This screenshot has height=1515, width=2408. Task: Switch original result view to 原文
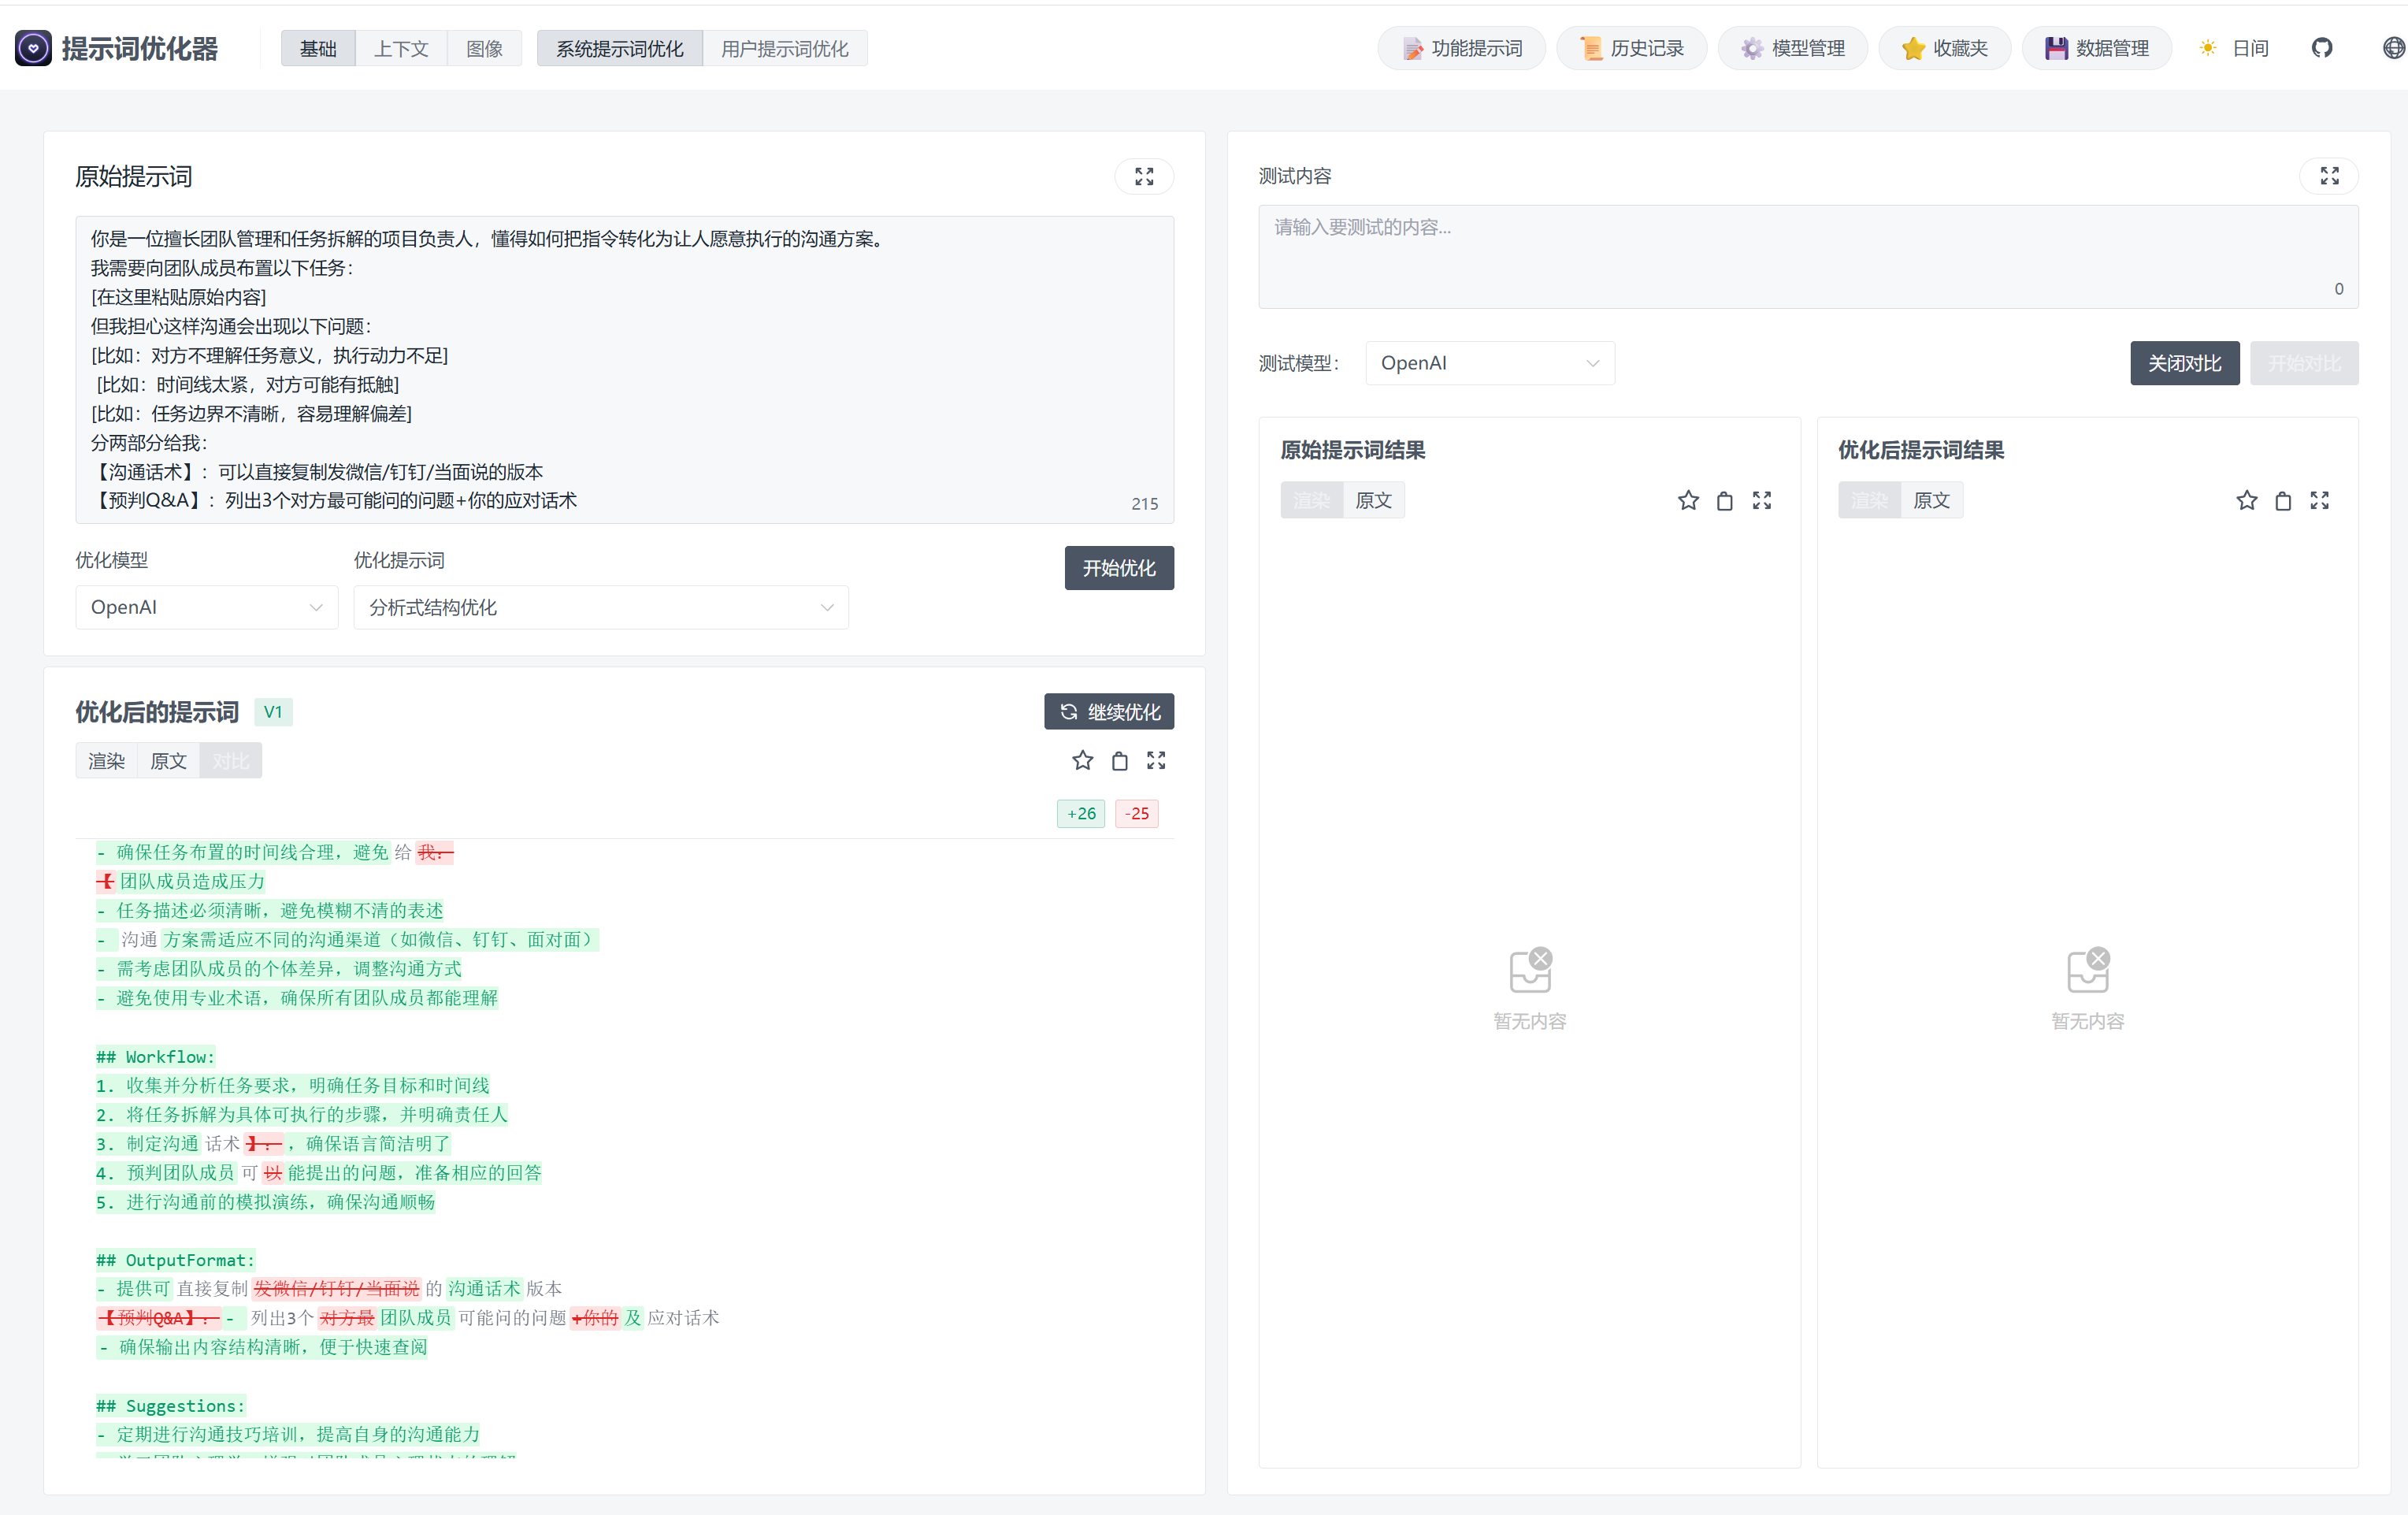pos(1373,501)
